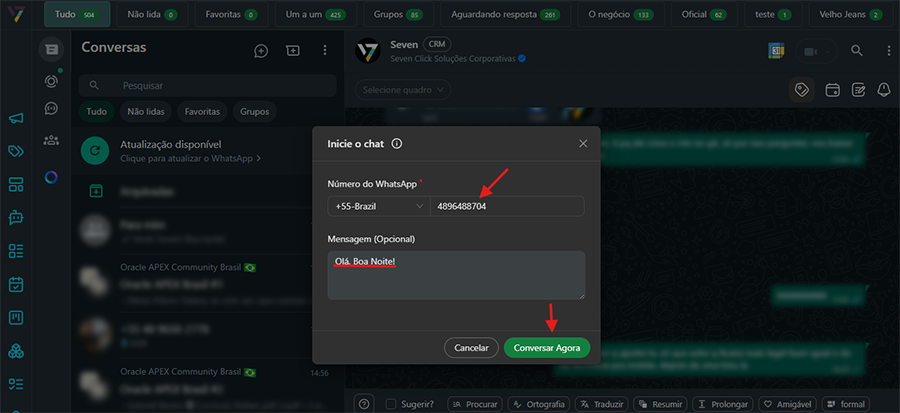The image size is (900, 413).
Task: Select the Não lidas filter chip
Action: click(146, 112)
